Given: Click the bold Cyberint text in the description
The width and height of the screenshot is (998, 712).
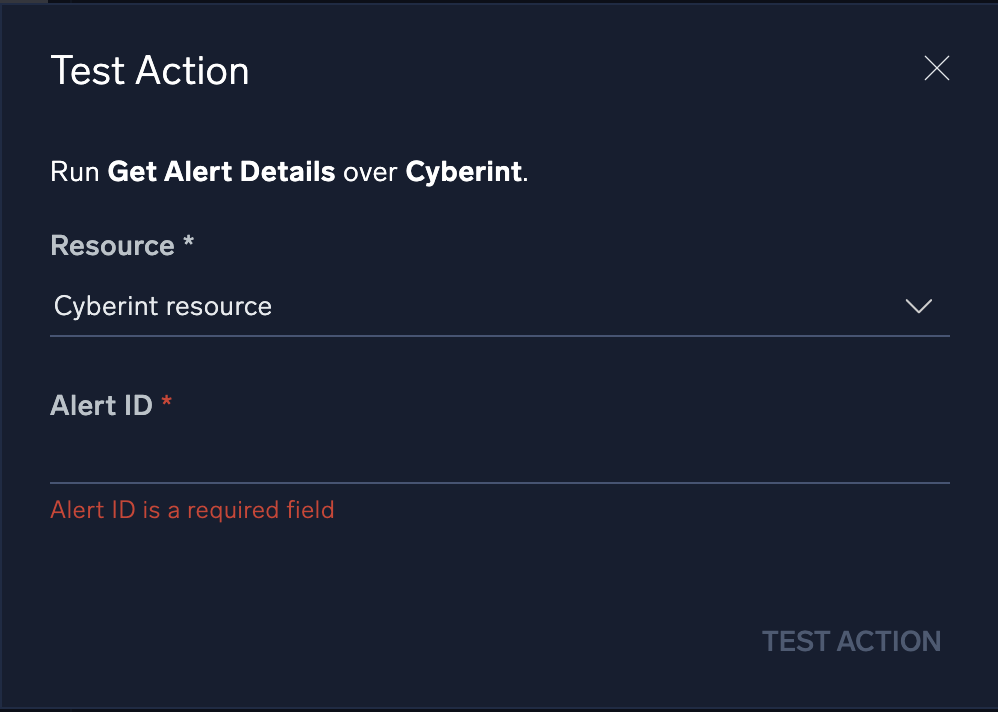Looking at the screenshot, I should click(x=463, y=171).
